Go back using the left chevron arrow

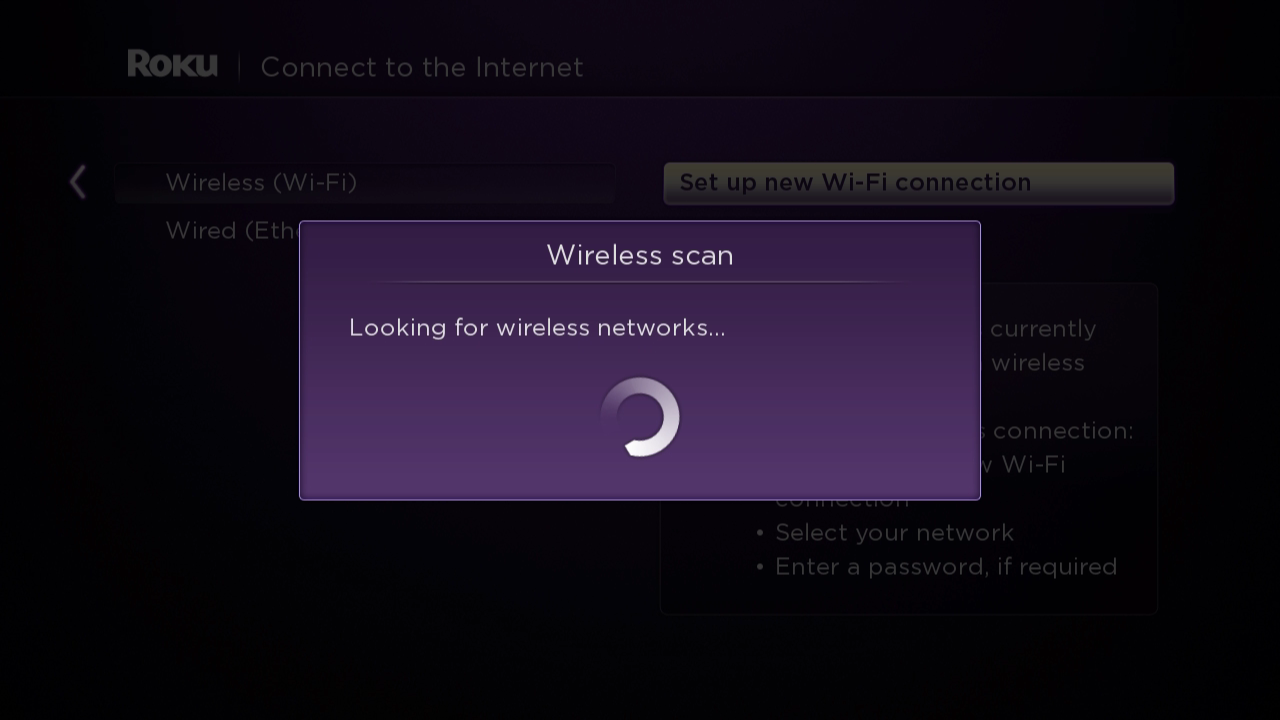click(78, 182)
